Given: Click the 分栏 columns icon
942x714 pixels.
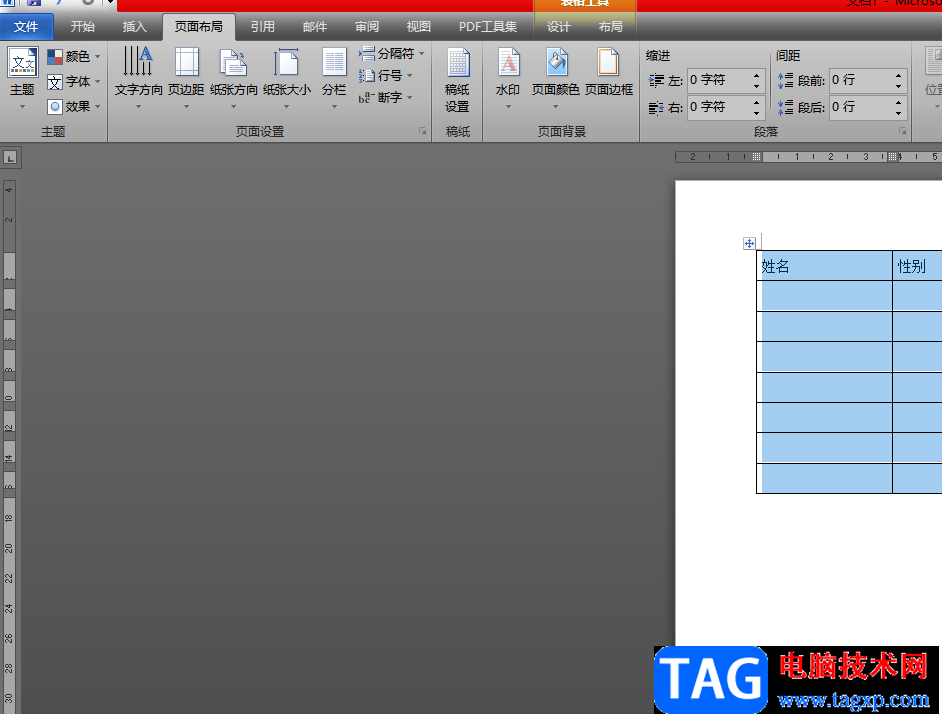Looking at the screenshot, I should [x=334, y=63].
